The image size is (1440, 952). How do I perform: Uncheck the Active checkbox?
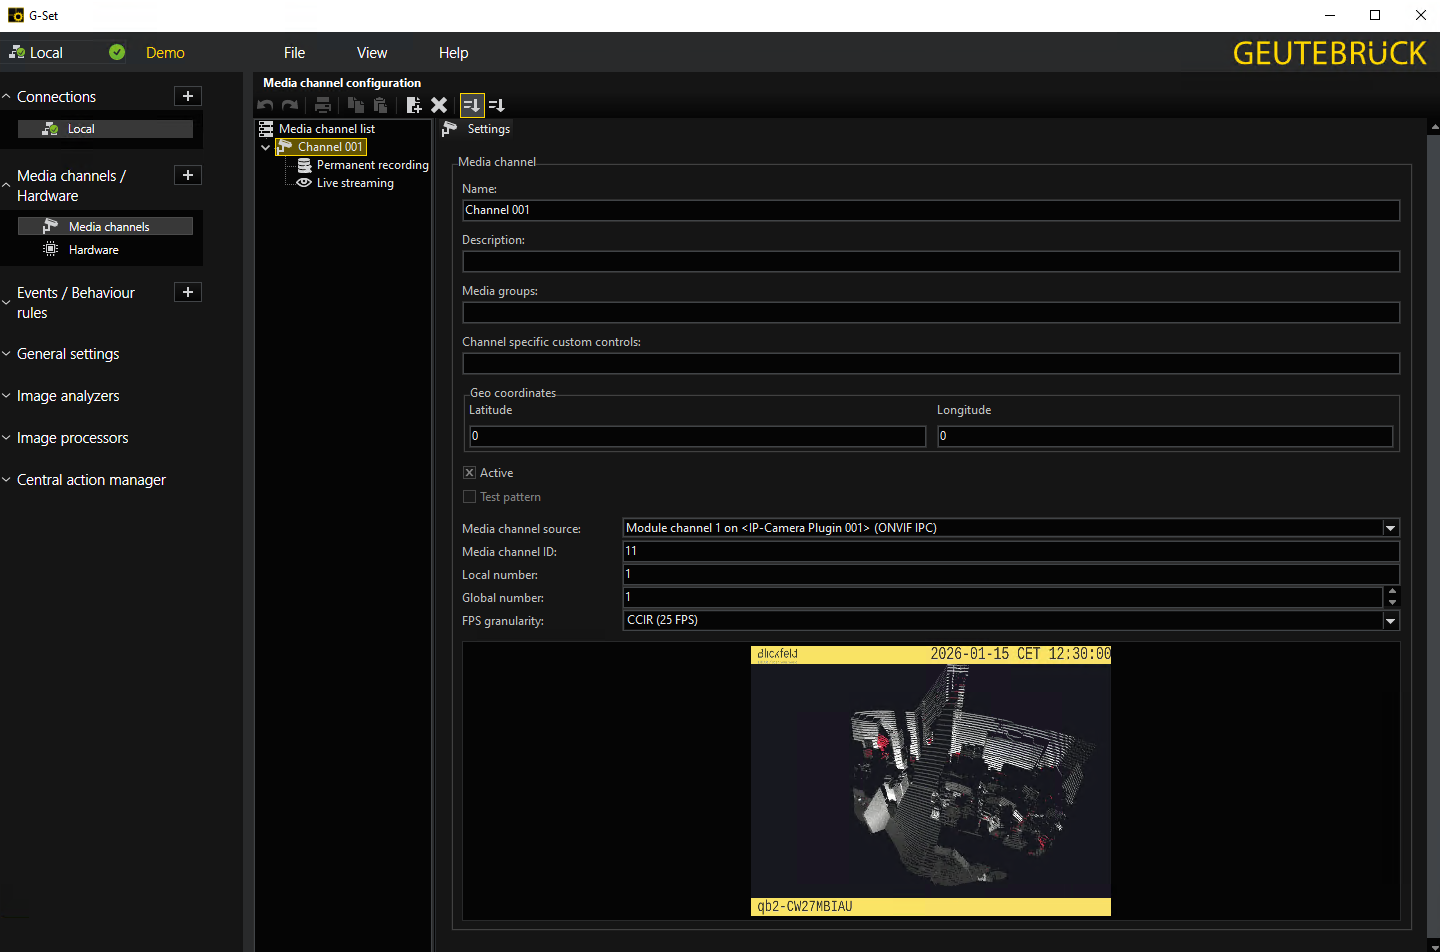point(469,473)
